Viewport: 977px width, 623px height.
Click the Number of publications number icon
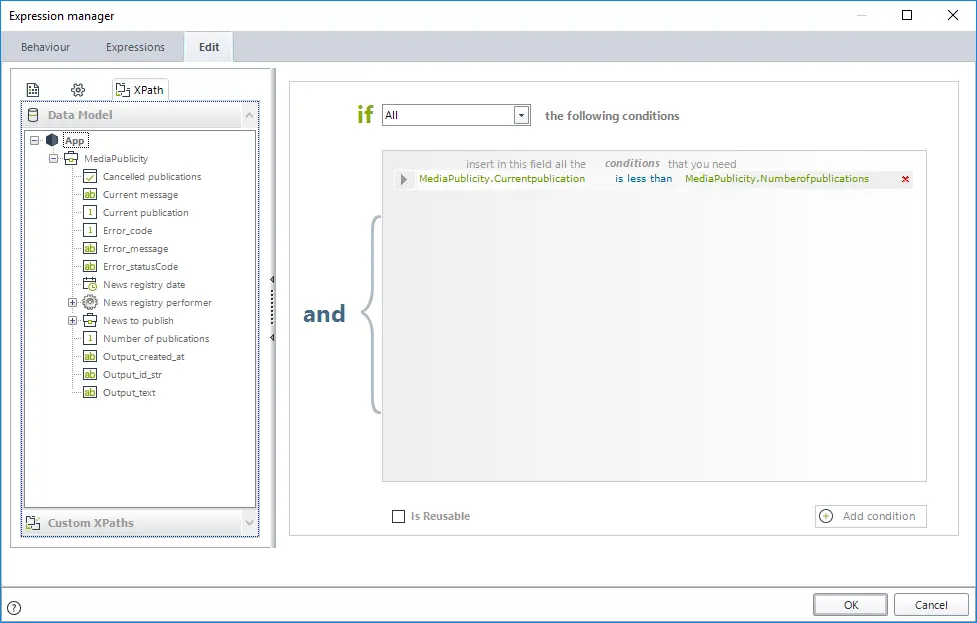(90, 338)
